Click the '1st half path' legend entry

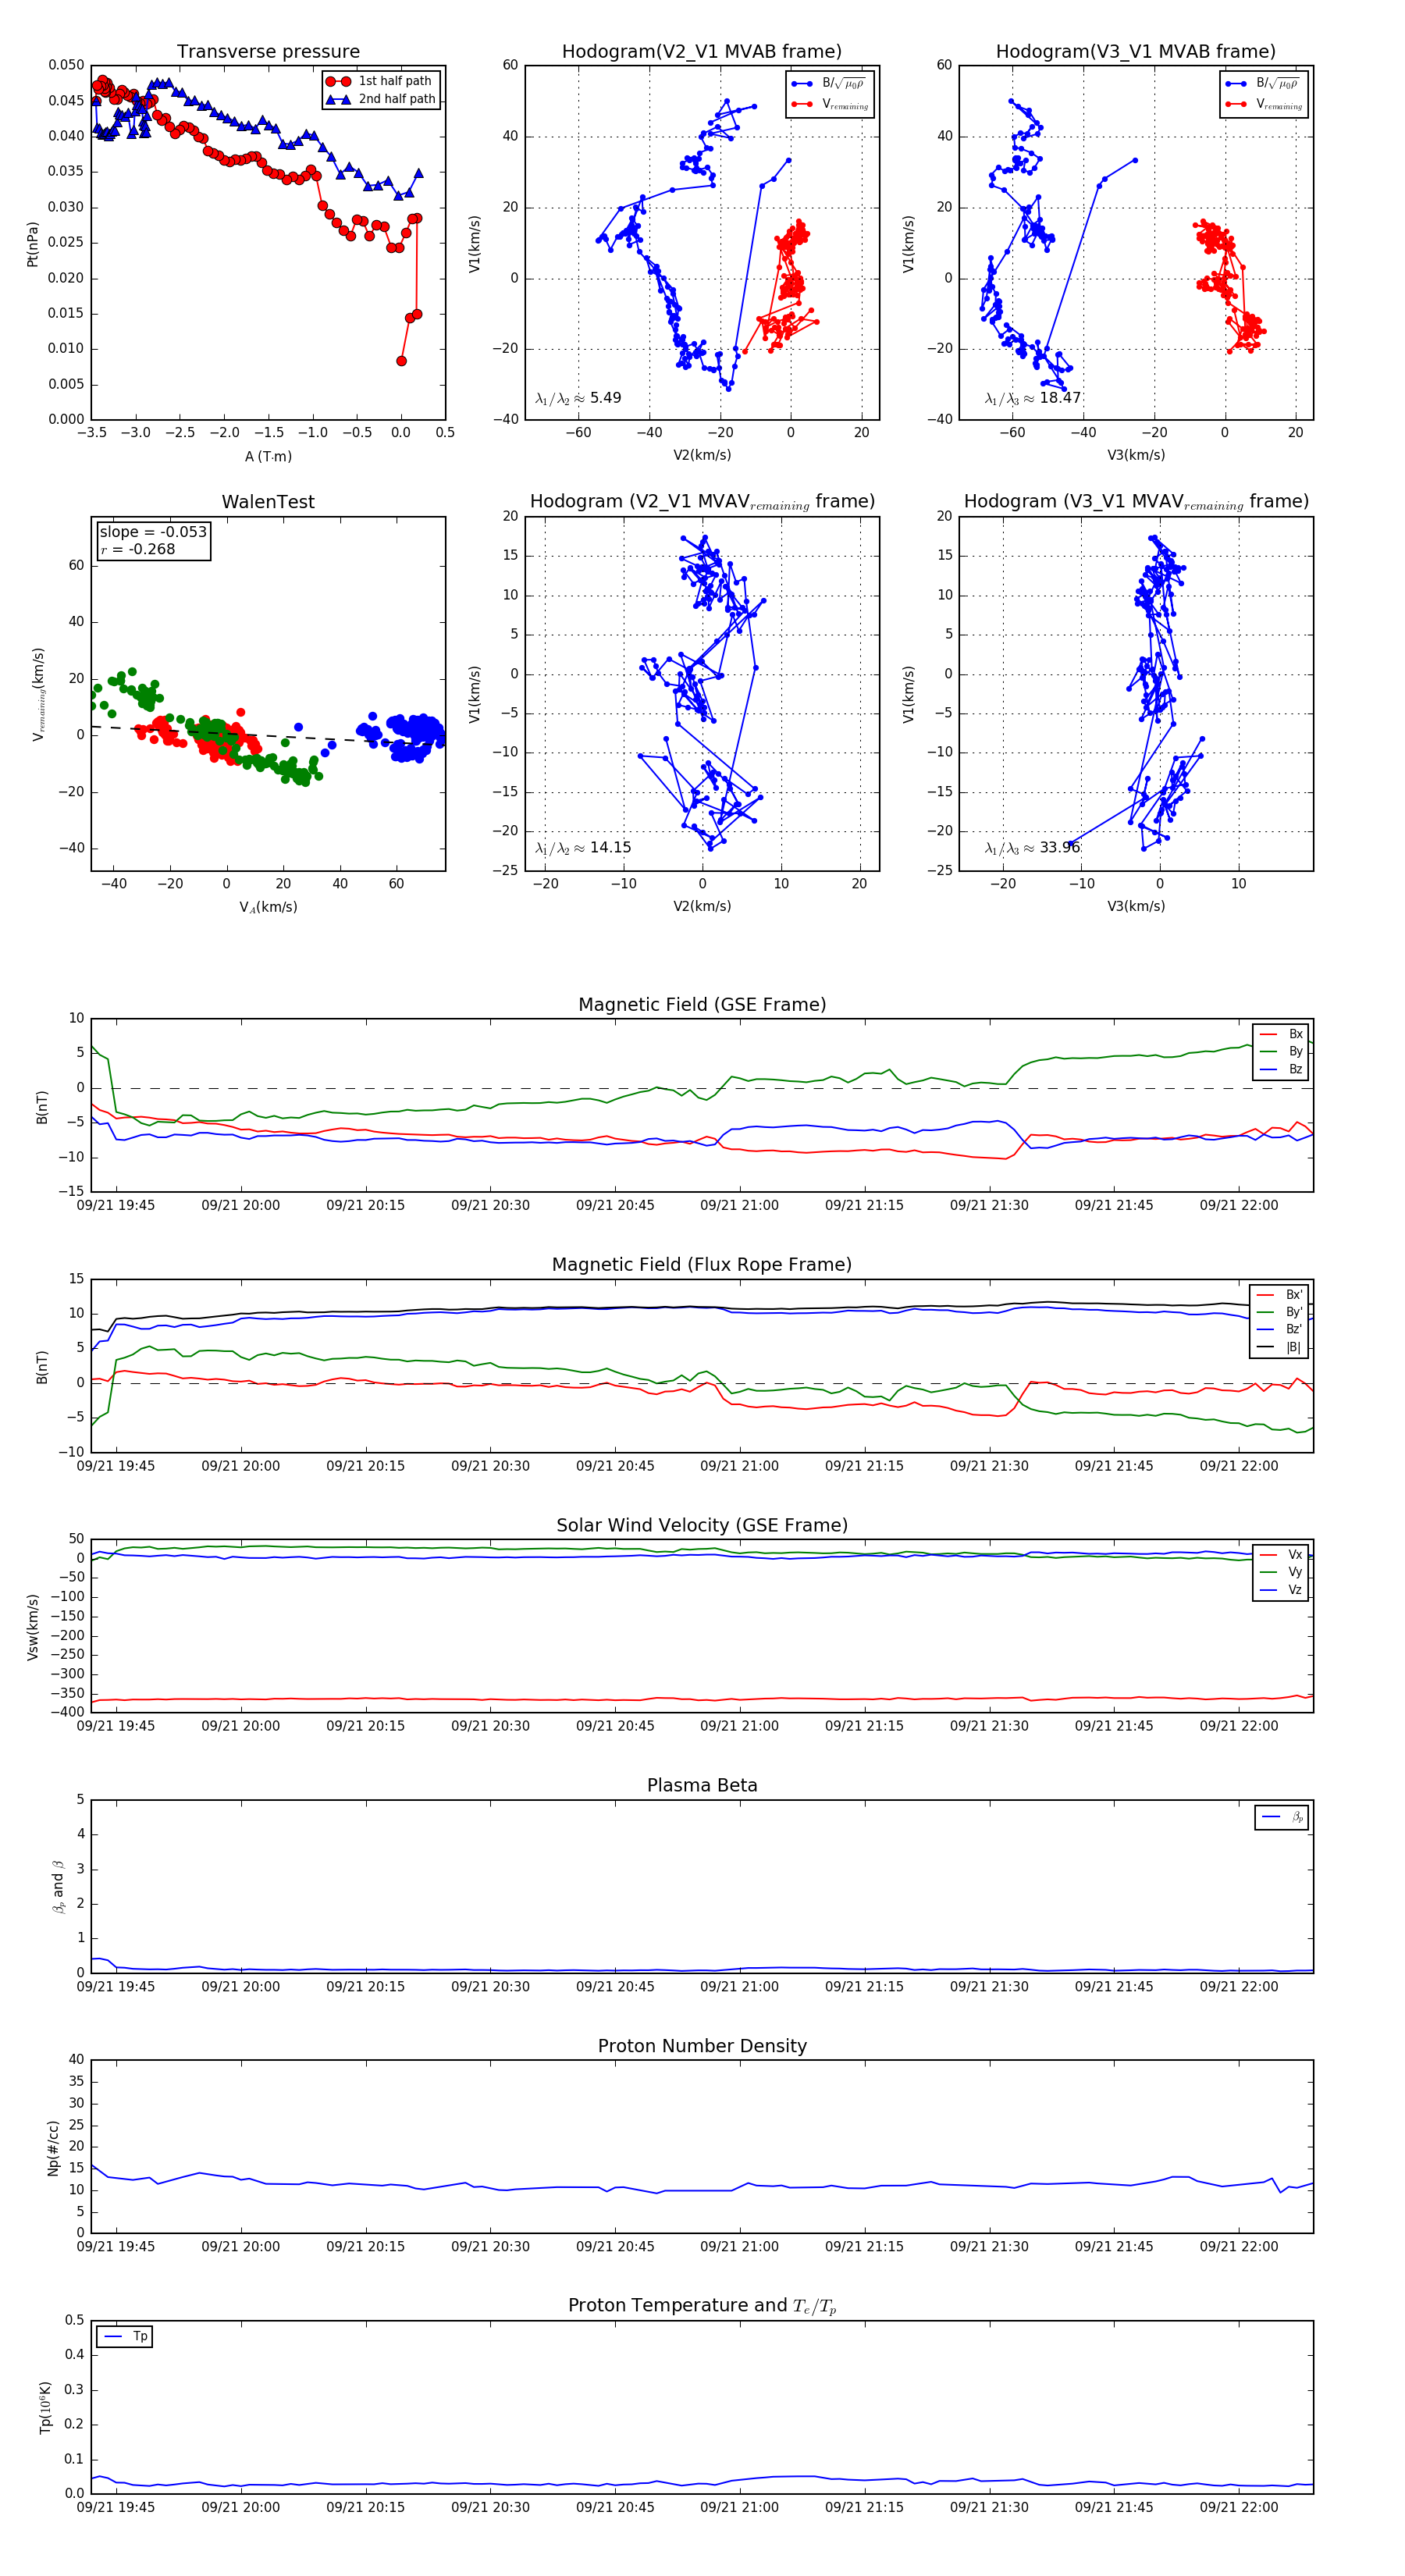[x=380, y=81]
